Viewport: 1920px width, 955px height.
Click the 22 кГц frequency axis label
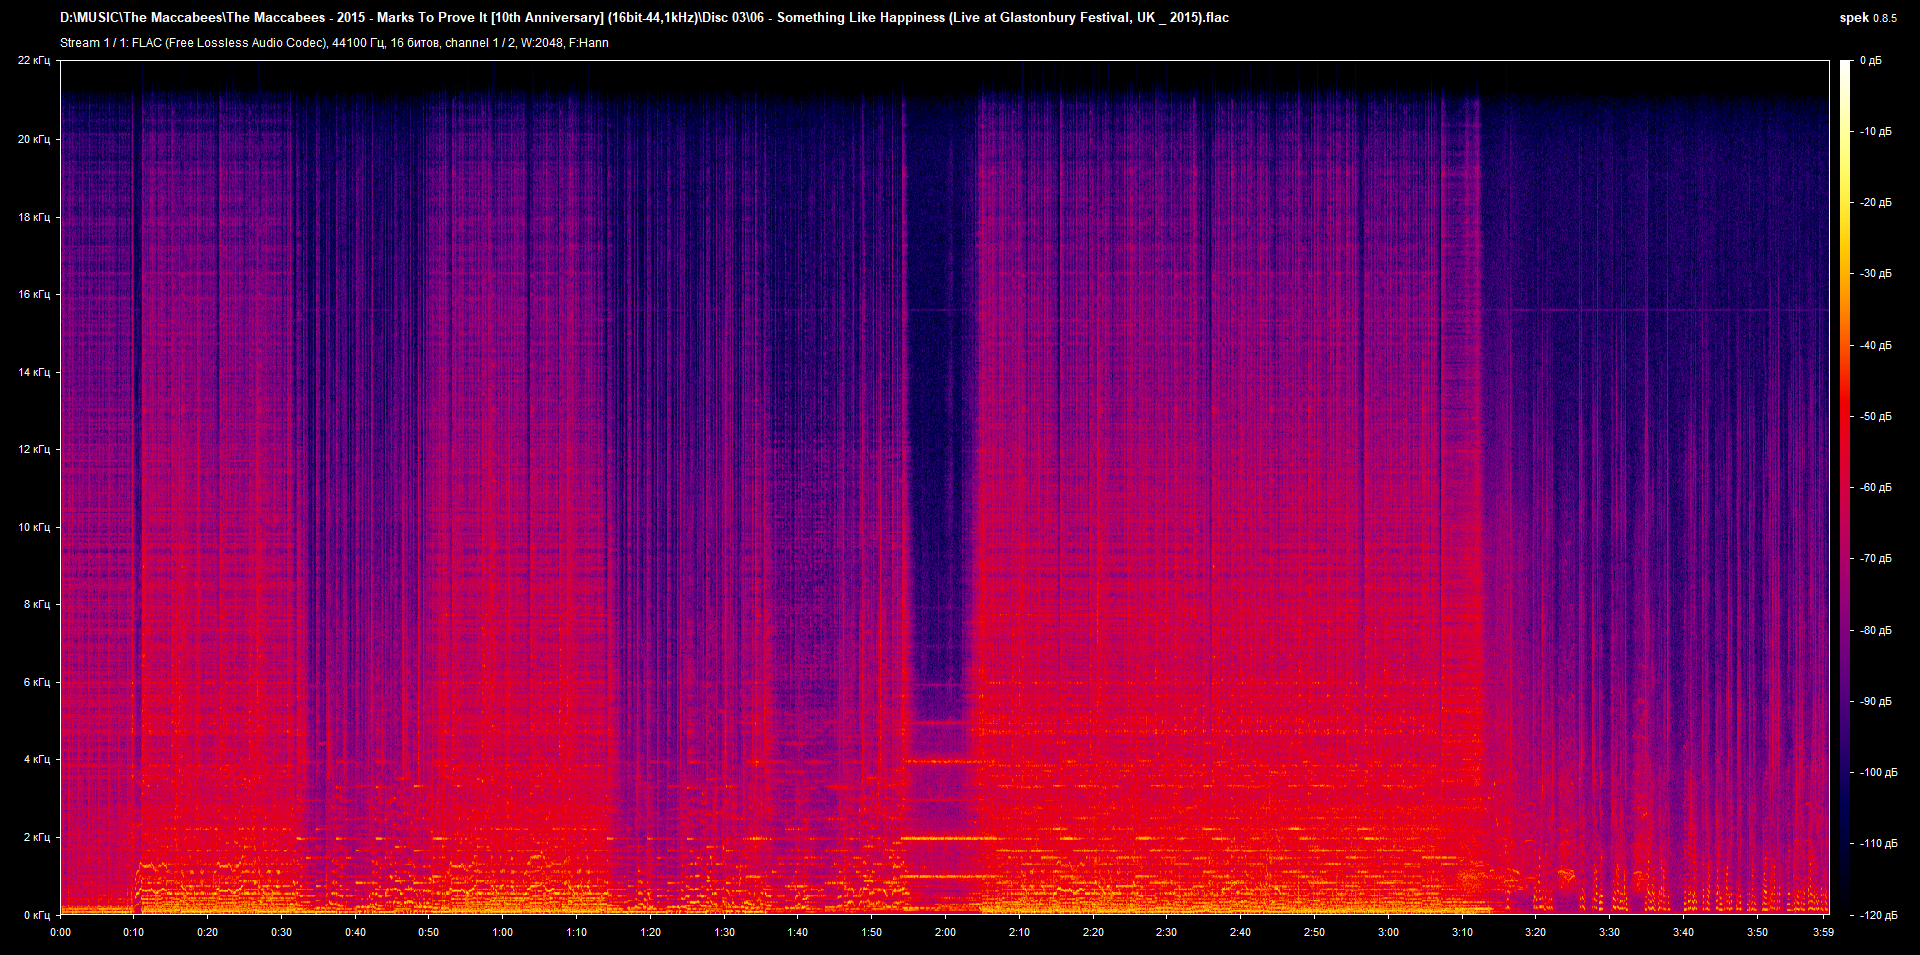click(34, 61)
